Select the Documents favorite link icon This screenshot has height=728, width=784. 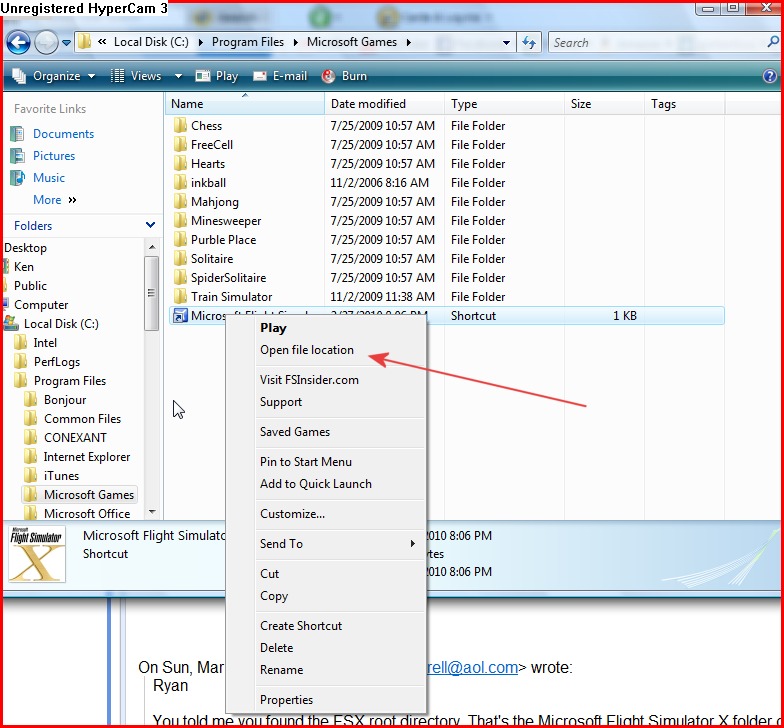17,134
